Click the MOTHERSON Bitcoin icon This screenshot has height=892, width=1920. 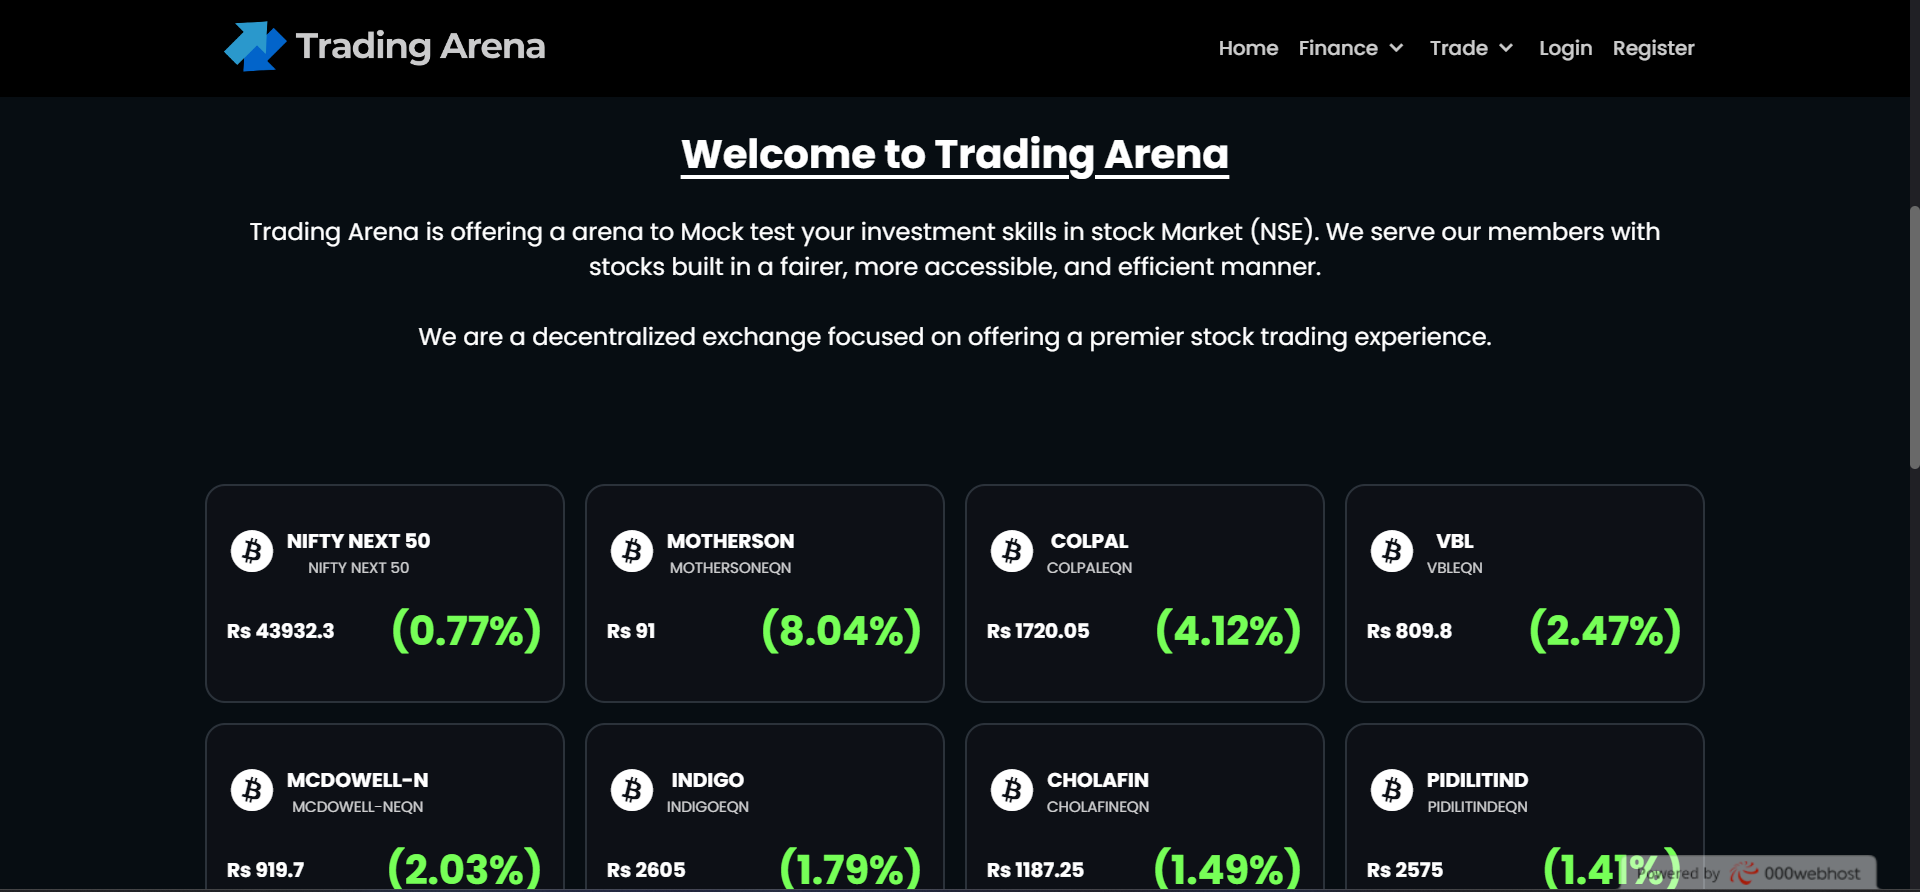(x=631, y=551)
